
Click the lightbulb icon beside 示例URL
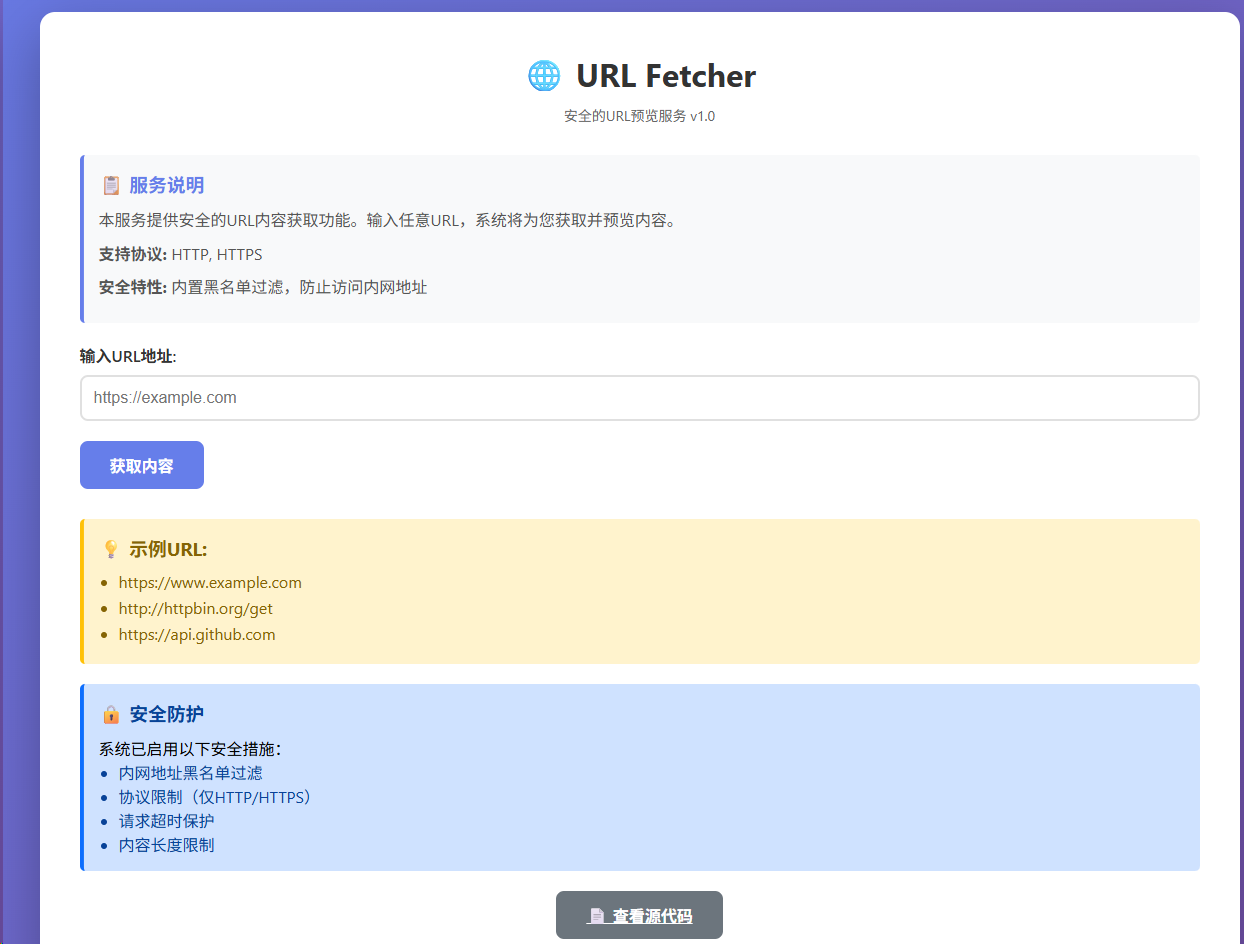tap(111, 550)
